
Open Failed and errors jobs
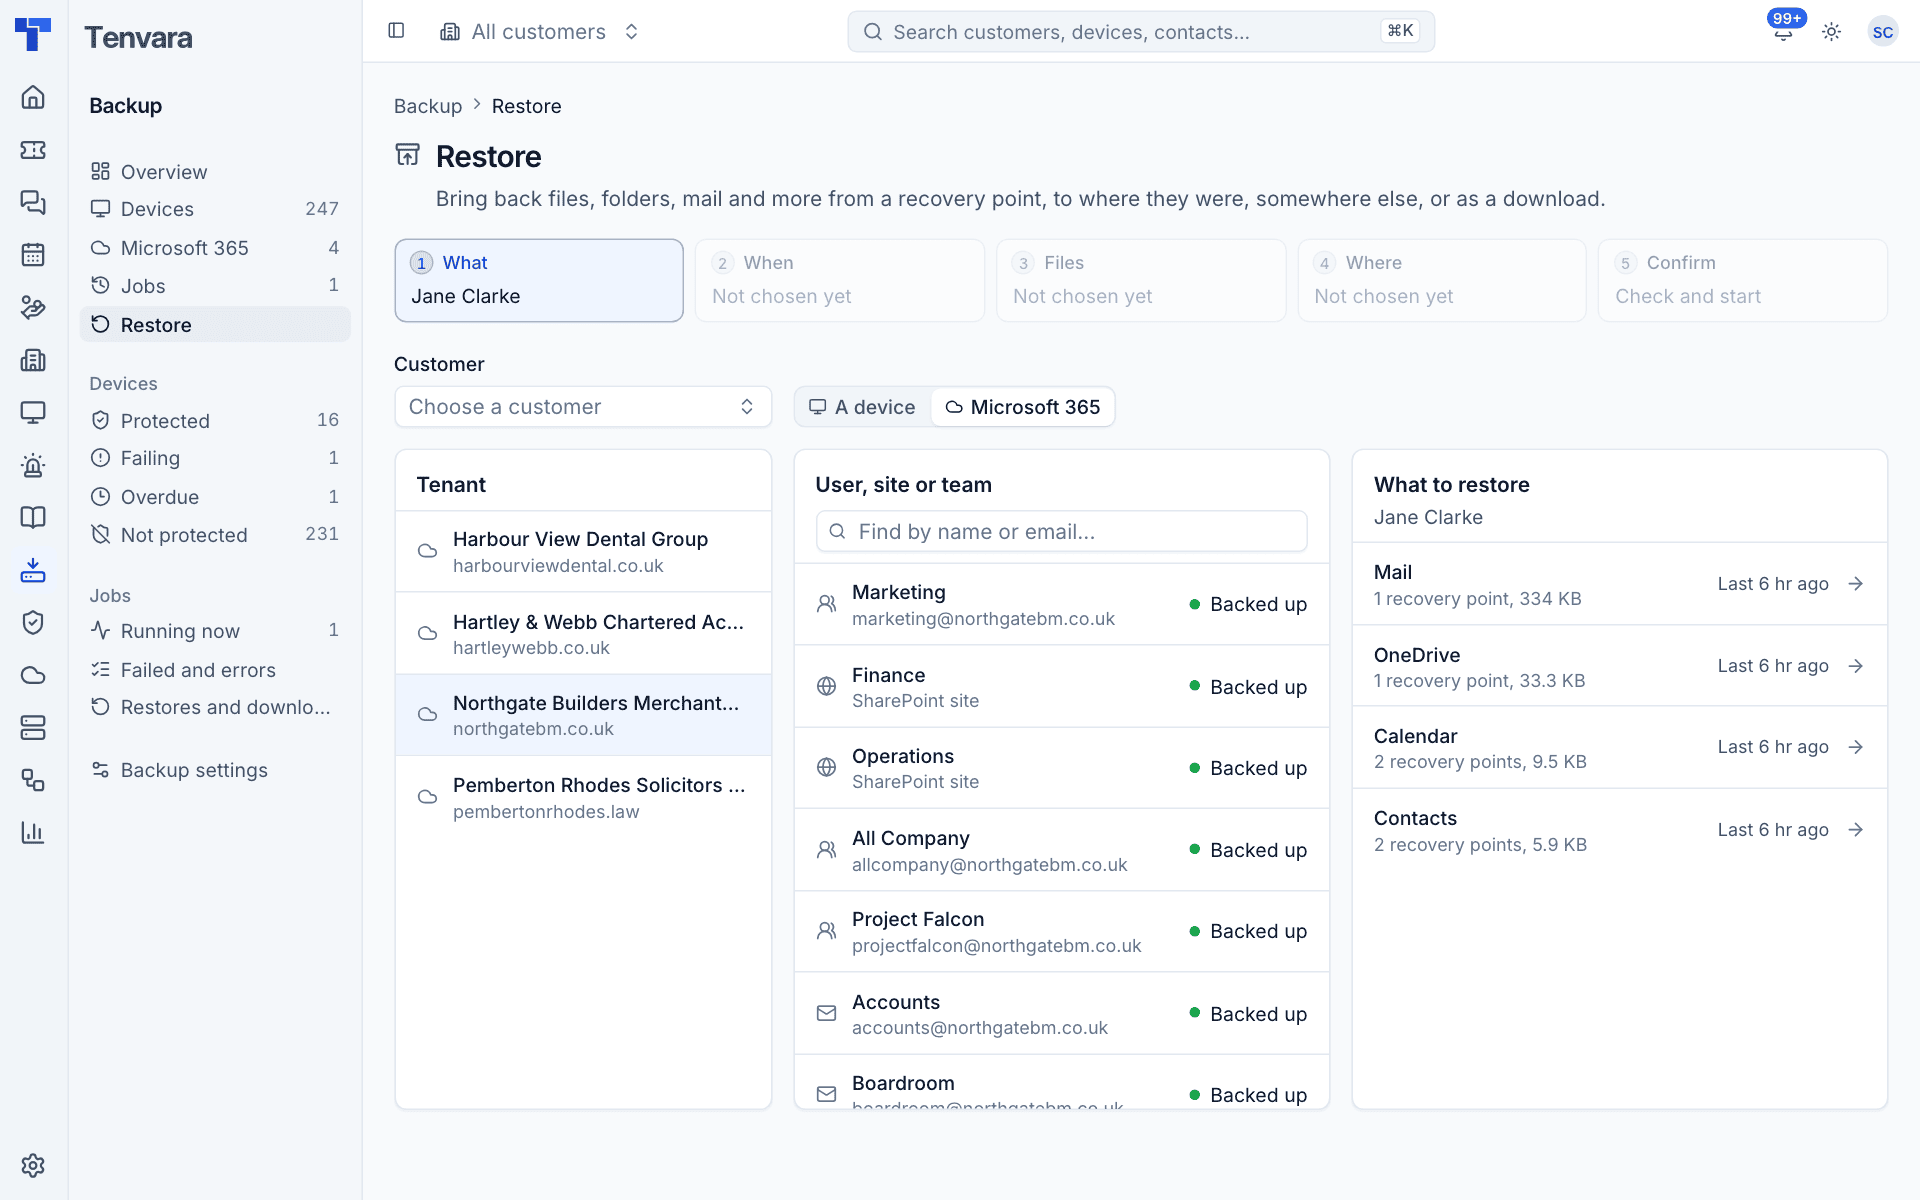[x=215, y=670]
